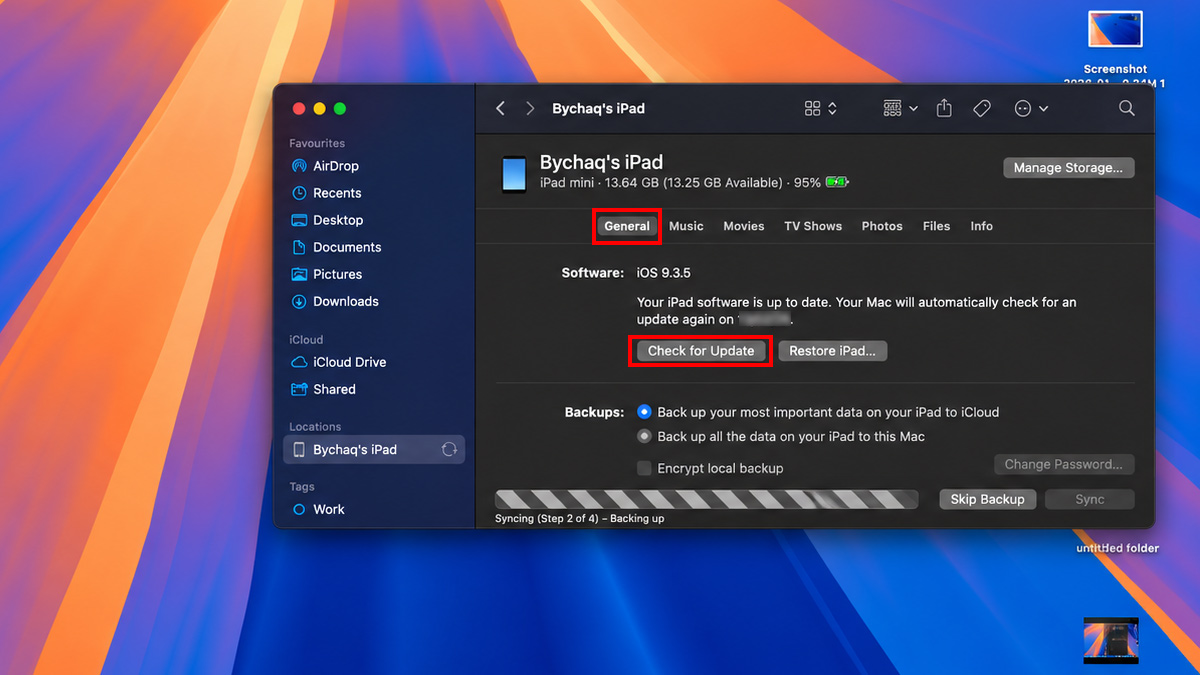Image resolution: width=1200 pixels, height=675 pixels.
Task: Select the "untitled folder" label on the desktop
Action: pos(1118,548)
